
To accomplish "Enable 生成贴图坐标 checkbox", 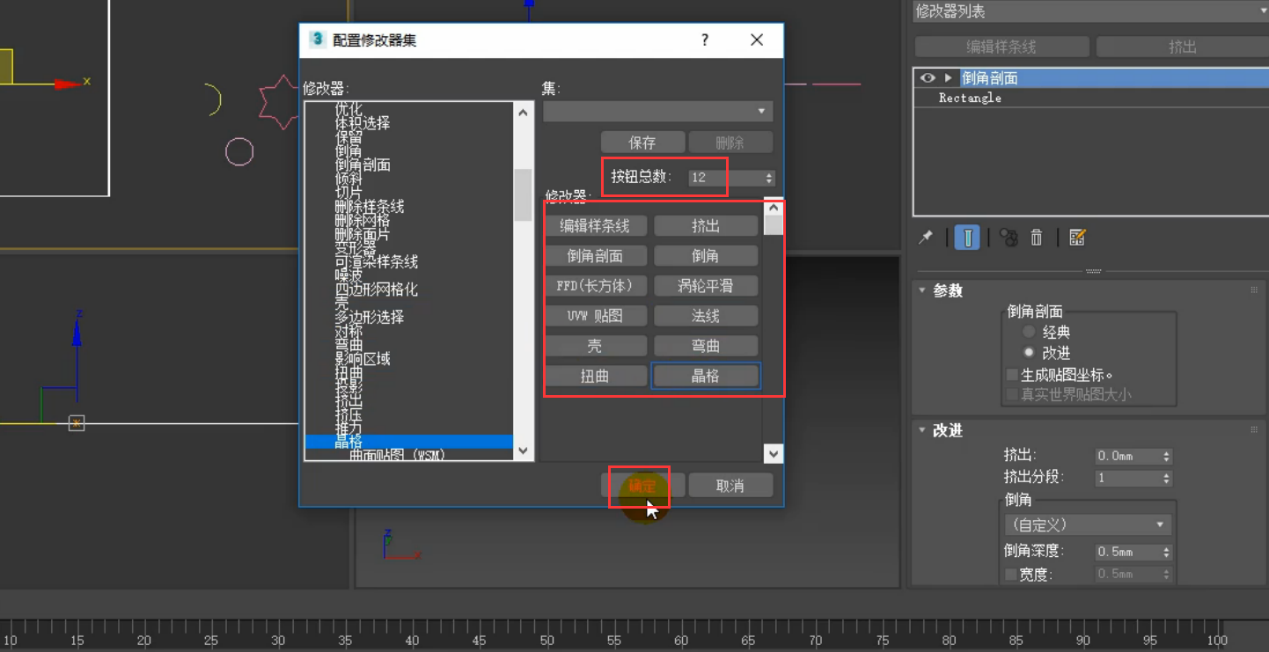I will [x=1012, y=375].
